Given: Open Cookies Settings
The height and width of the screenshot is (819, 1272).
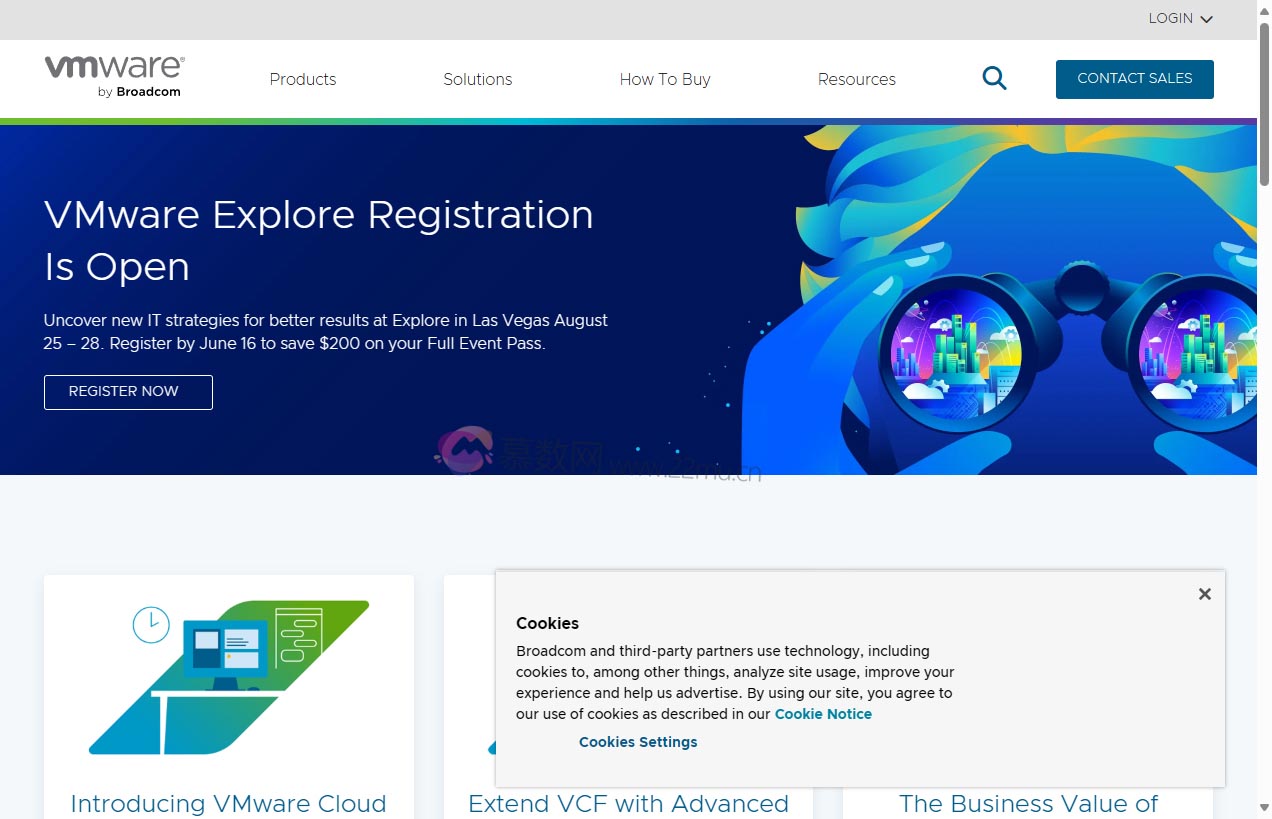Looking at the screenshot, I should pos(637,741).
